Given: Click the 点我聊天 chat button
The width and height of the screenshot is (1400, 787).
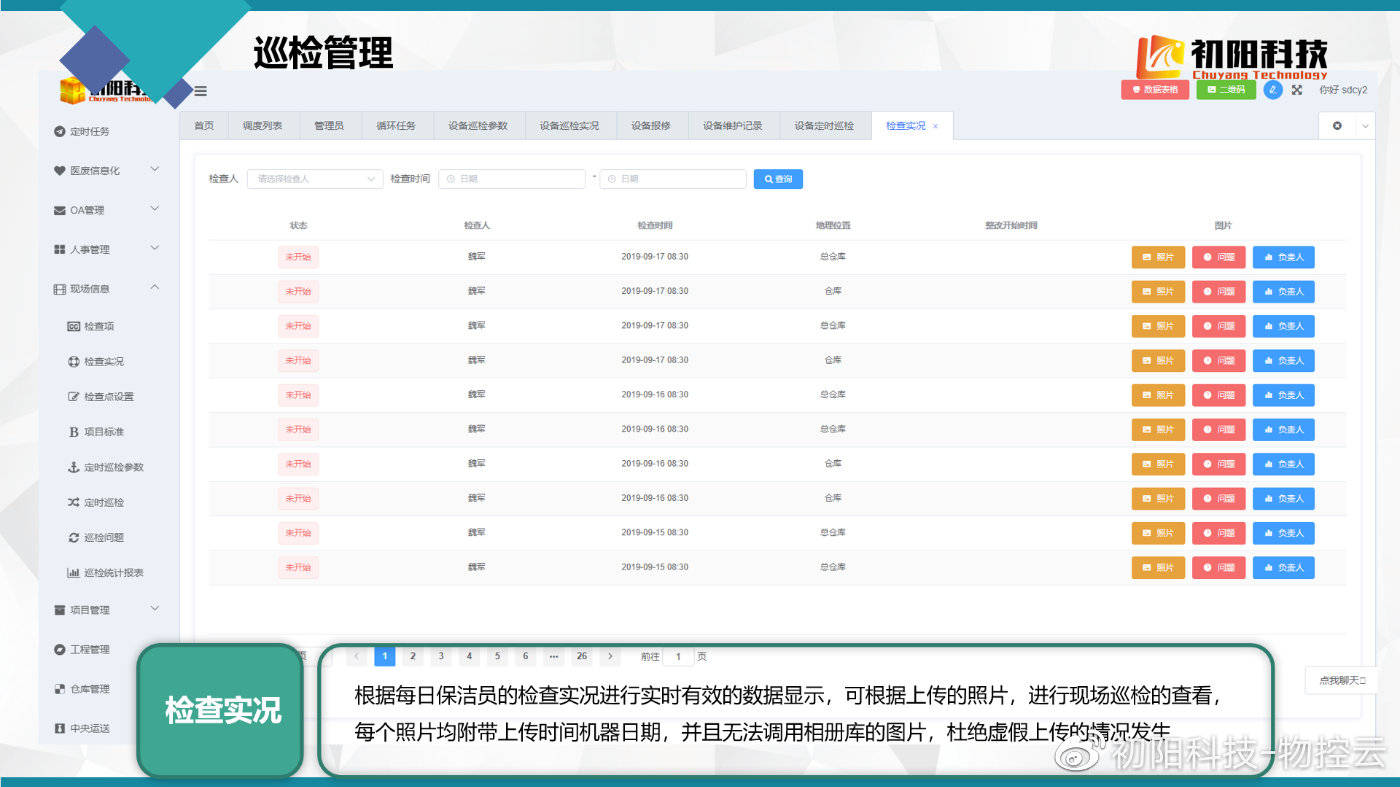Looking at the screenshot, I should point(1341,680).
